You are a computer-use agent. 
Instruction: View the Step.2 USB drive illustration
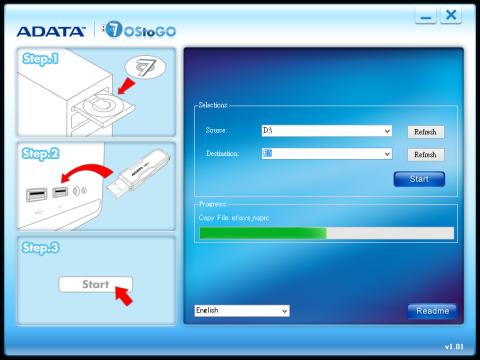96,186
